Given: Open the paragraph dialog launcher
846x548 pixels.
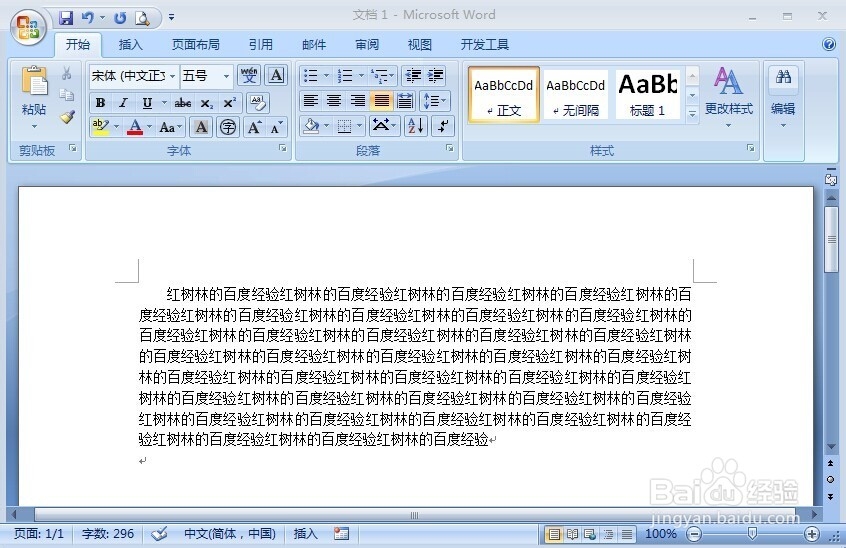Looking at the screenshot, I should tap(450, 148).
